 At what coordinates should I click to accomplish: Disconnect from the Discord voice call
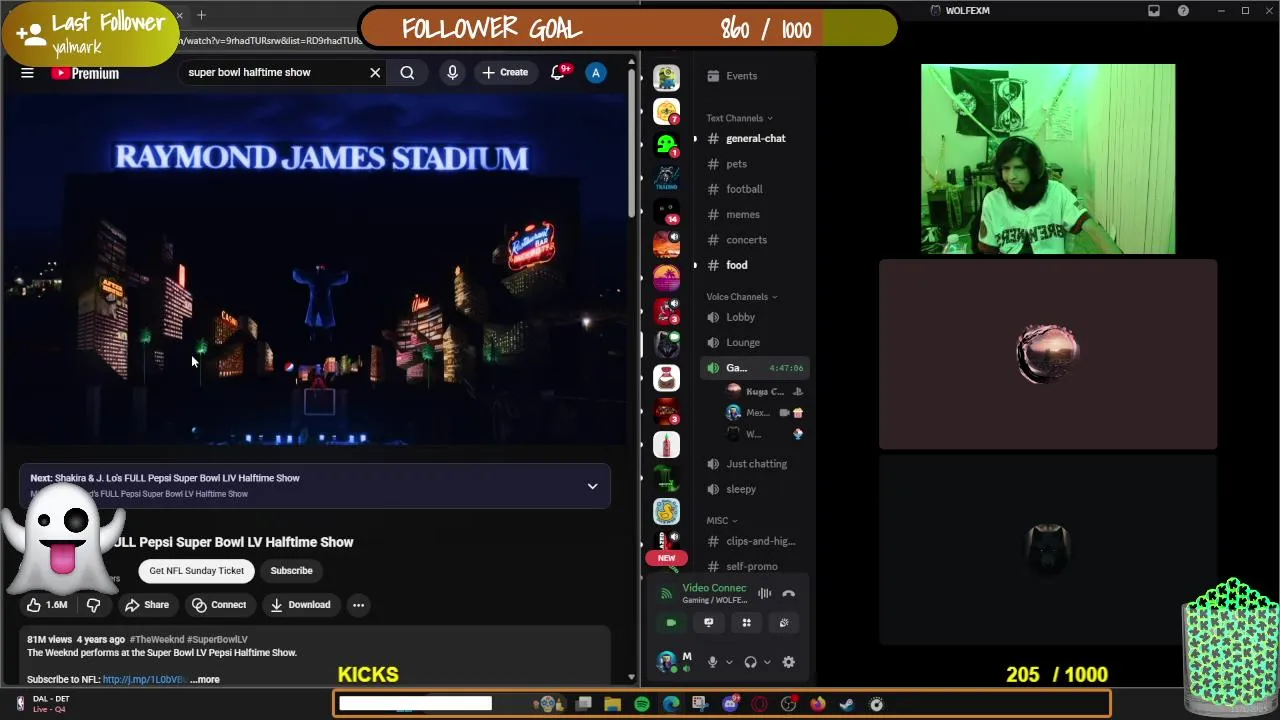[x=788, y=593]
